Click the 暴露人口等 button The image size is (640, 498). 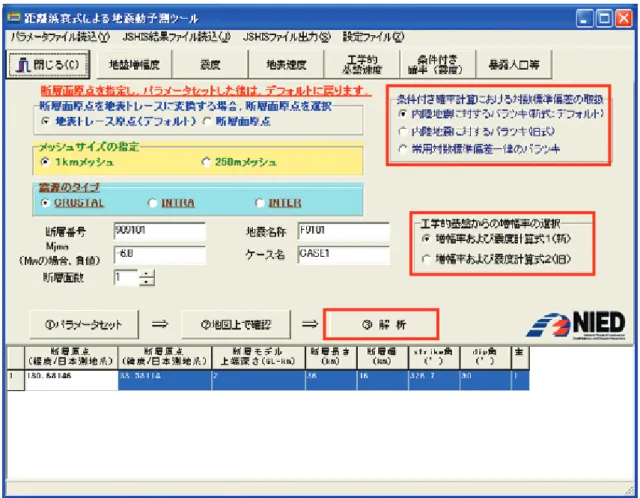click(514, 64)
